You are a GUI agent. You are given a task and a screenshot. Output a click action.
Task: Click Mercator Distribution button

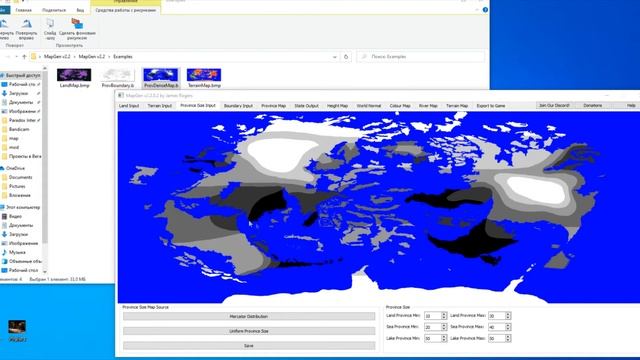click(x=249, y=316)
